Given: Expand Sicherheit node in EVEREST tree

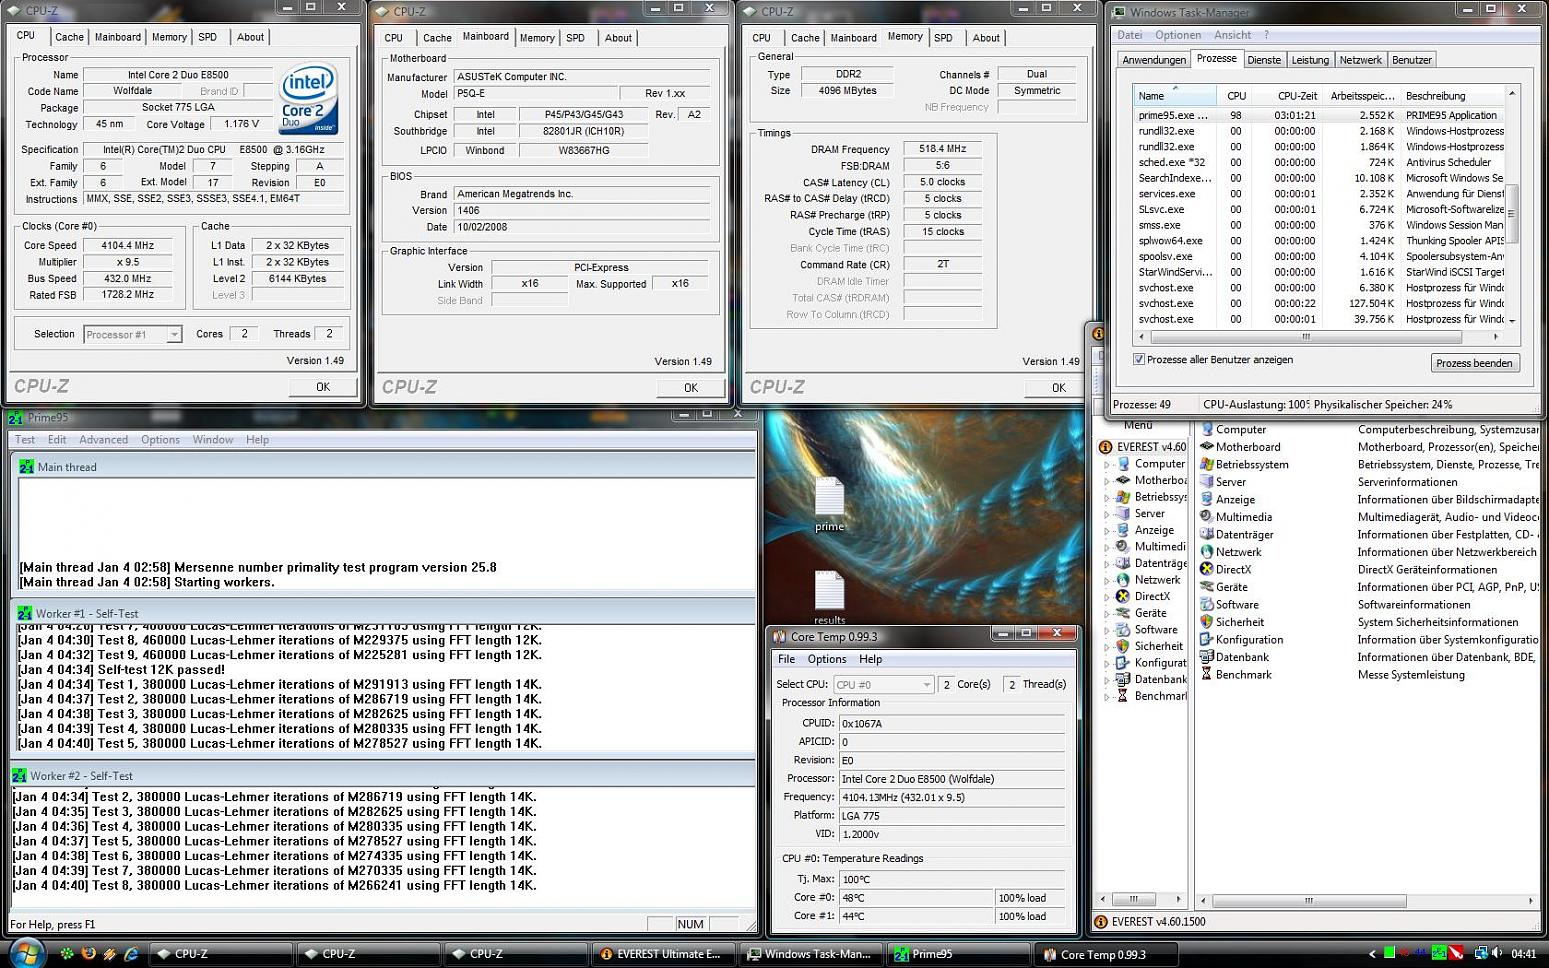Looking at the screenshot, I should (x=1107, y=647).
